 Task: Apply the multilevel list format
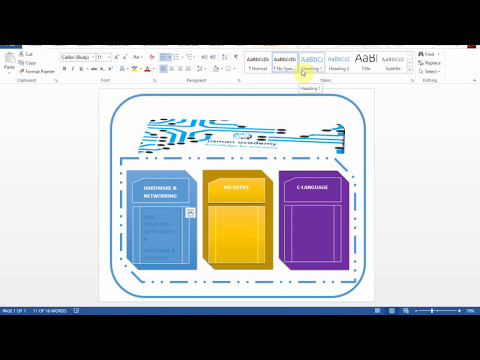click(x=189, y=57)
